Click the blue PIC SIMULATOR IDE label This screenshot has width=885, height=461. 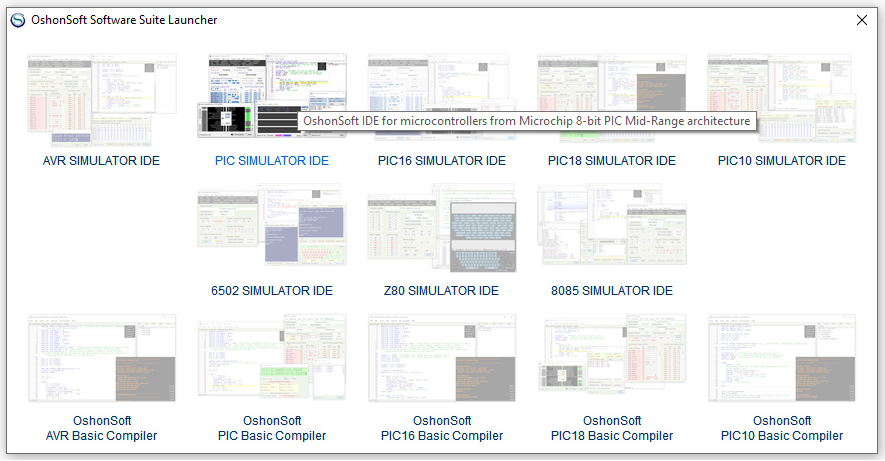pos(271,161)
